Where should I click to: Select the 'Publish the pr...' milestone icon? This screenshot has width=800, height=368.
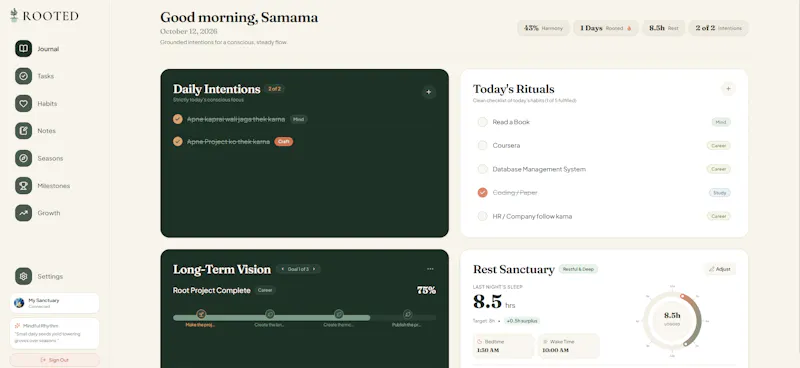pyautogui.click(x=407, y=314)
